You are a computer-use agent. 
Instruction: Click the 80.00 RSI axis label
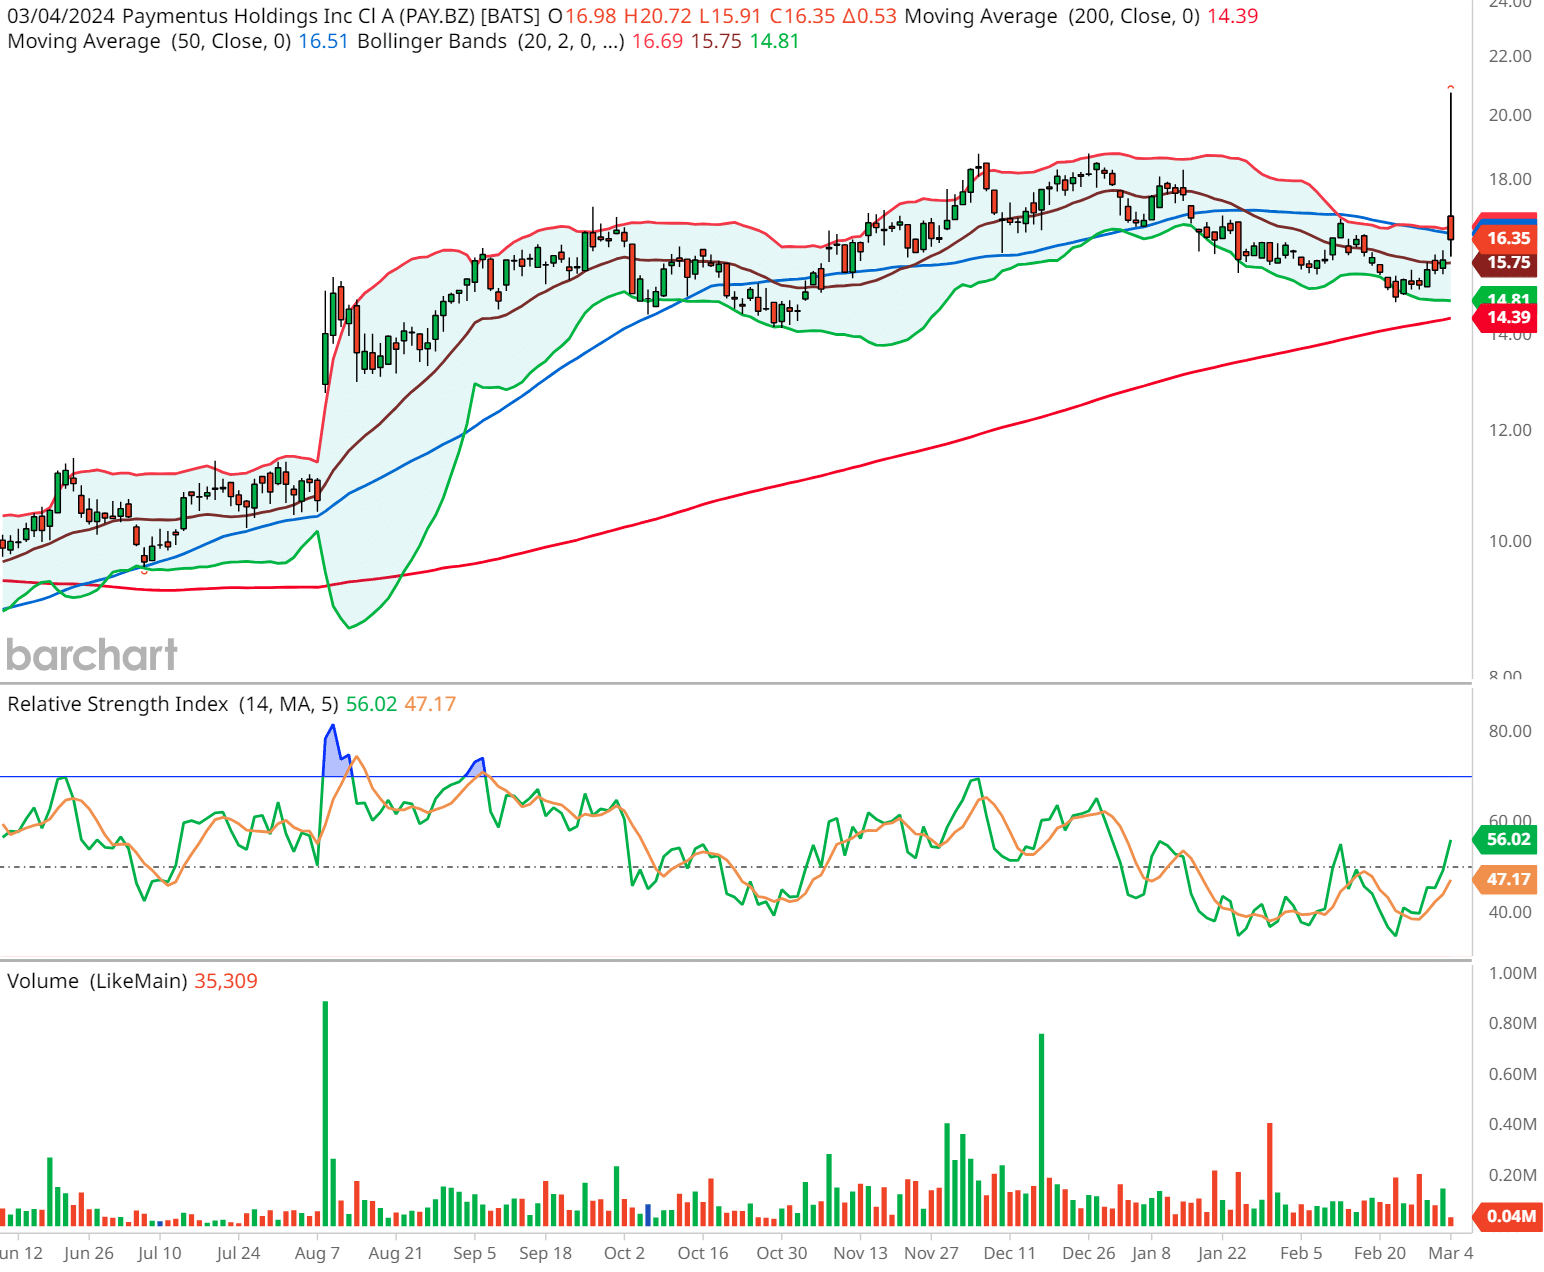coord(1510,731)
